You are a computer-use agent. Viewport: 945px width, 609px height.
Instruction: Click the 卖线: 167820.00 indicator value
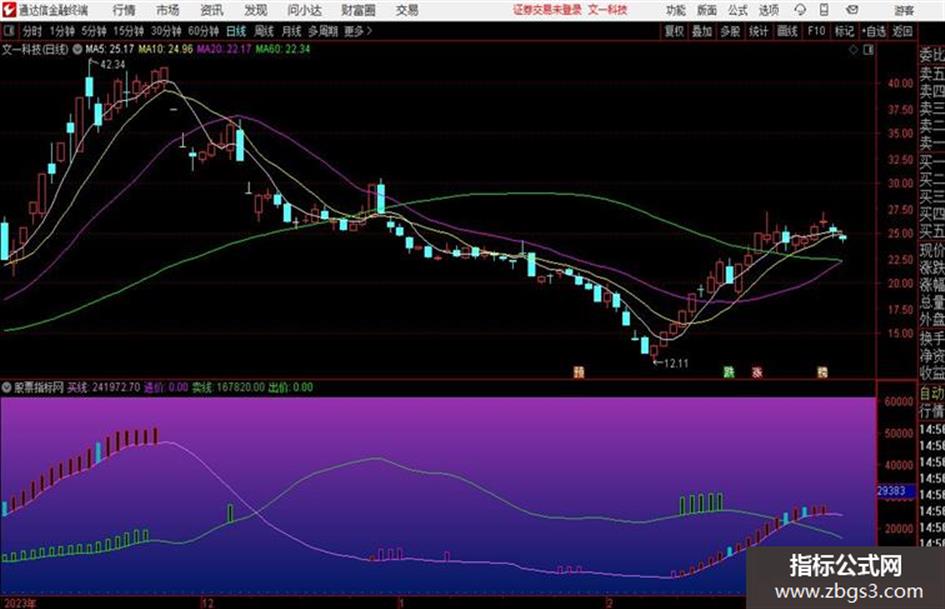[x=228, y=388]
